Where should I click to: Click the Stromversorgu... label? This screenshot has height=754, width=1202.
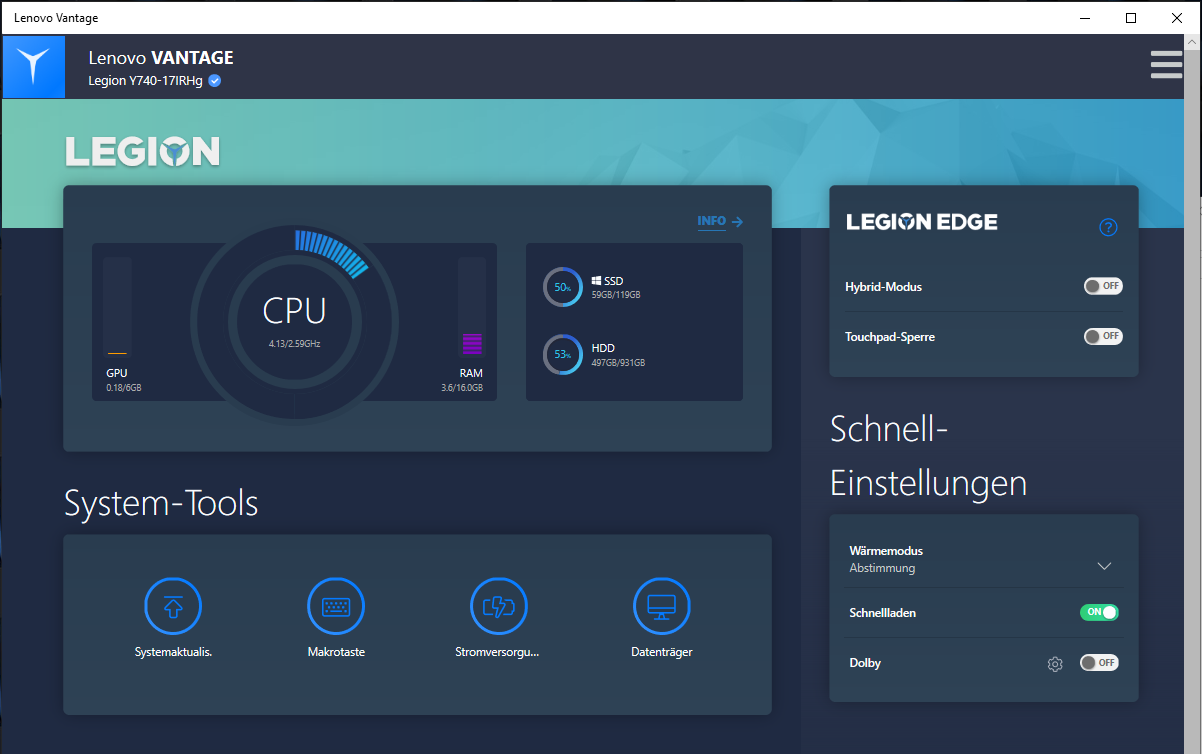pyautogui.click(x=497, y=652)
